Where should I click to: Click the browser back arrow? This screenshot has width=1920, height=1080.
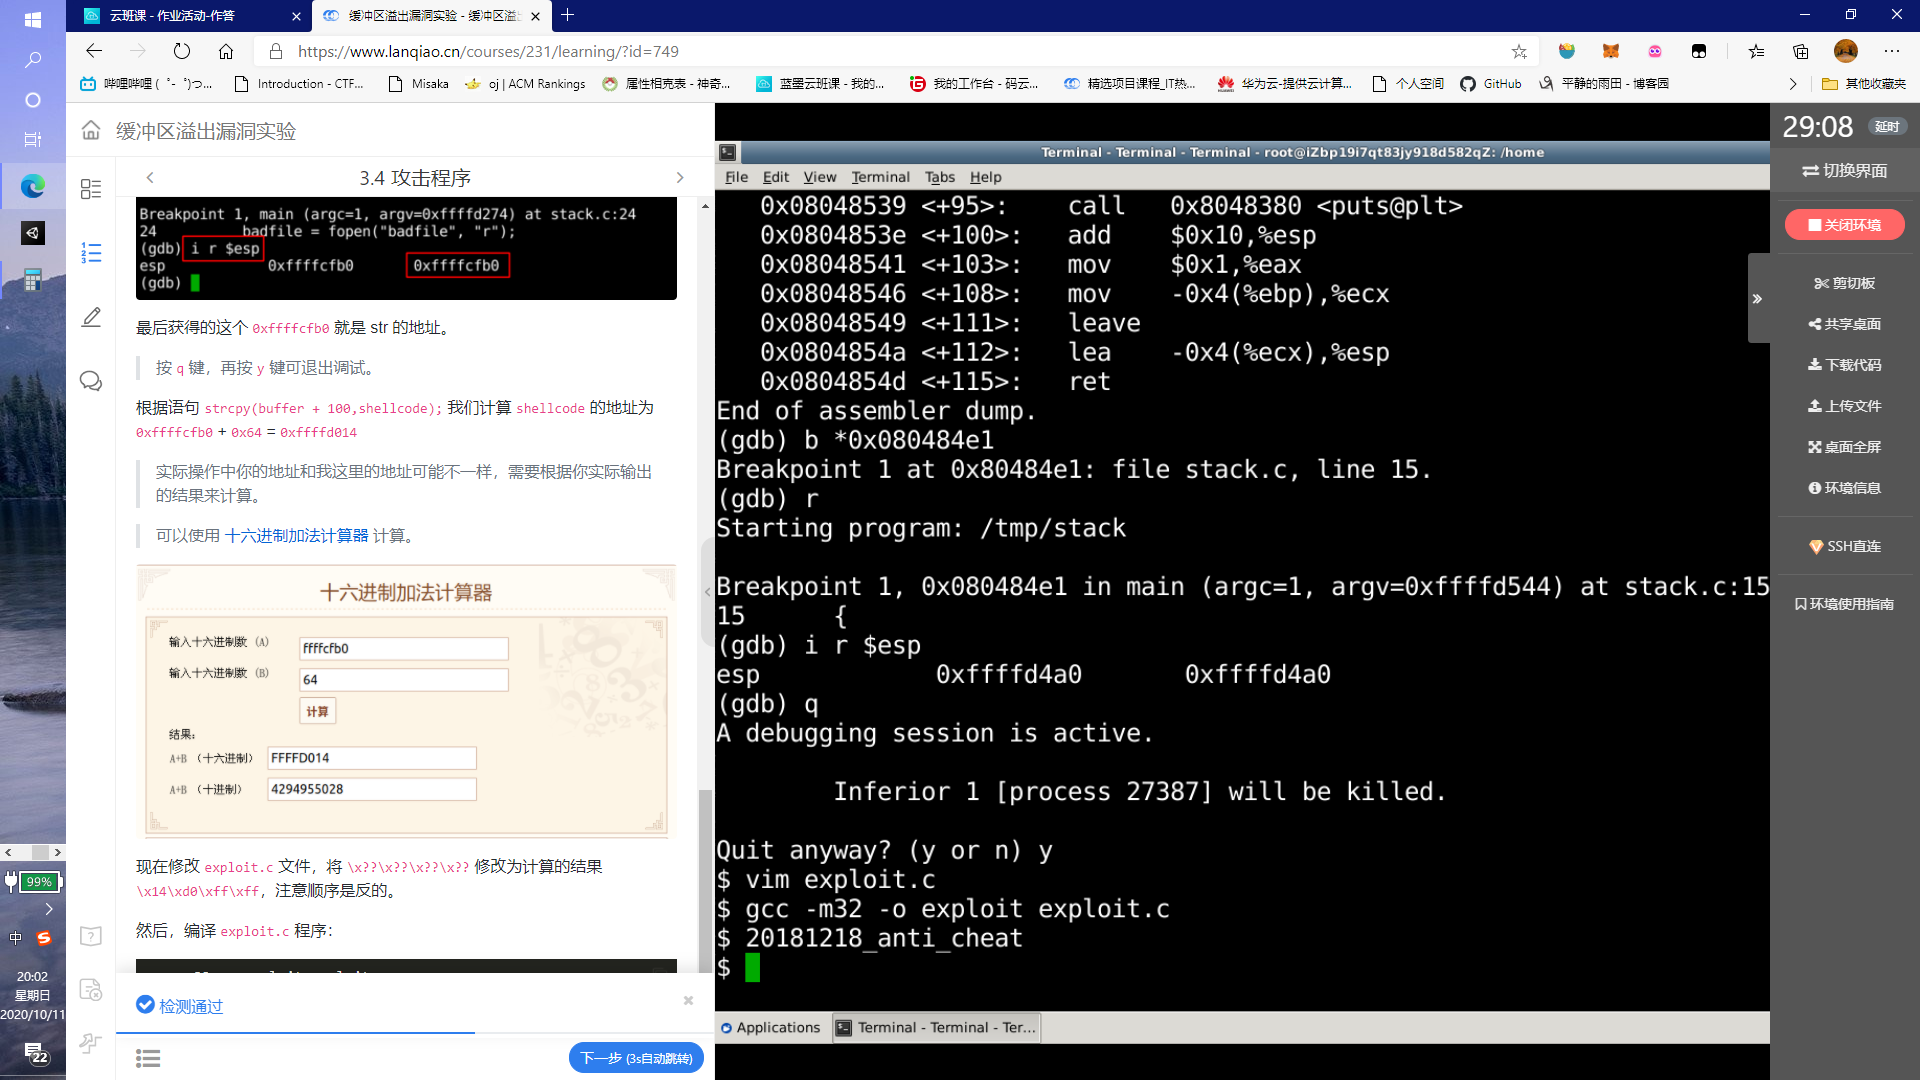click(x=94, y=51)
